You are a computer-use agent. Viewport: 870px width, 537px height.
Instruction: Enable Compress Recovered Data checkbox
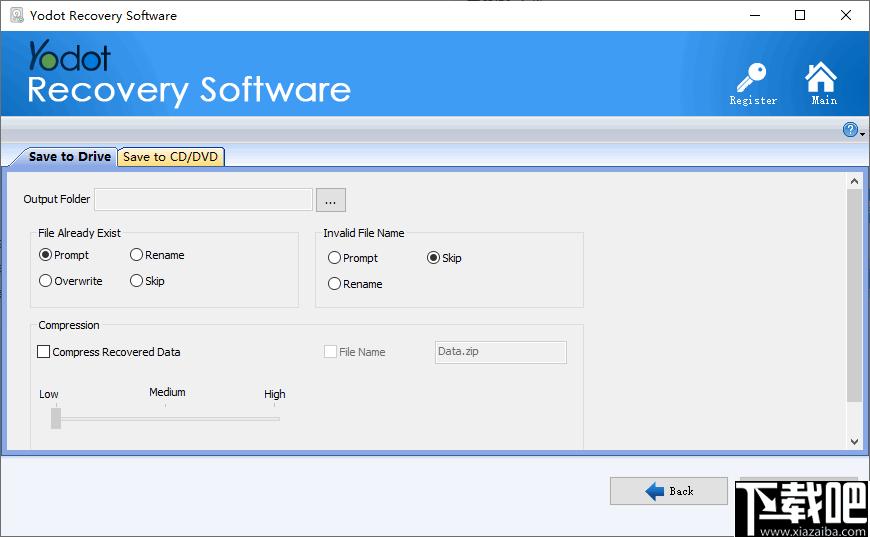[43, 352]
